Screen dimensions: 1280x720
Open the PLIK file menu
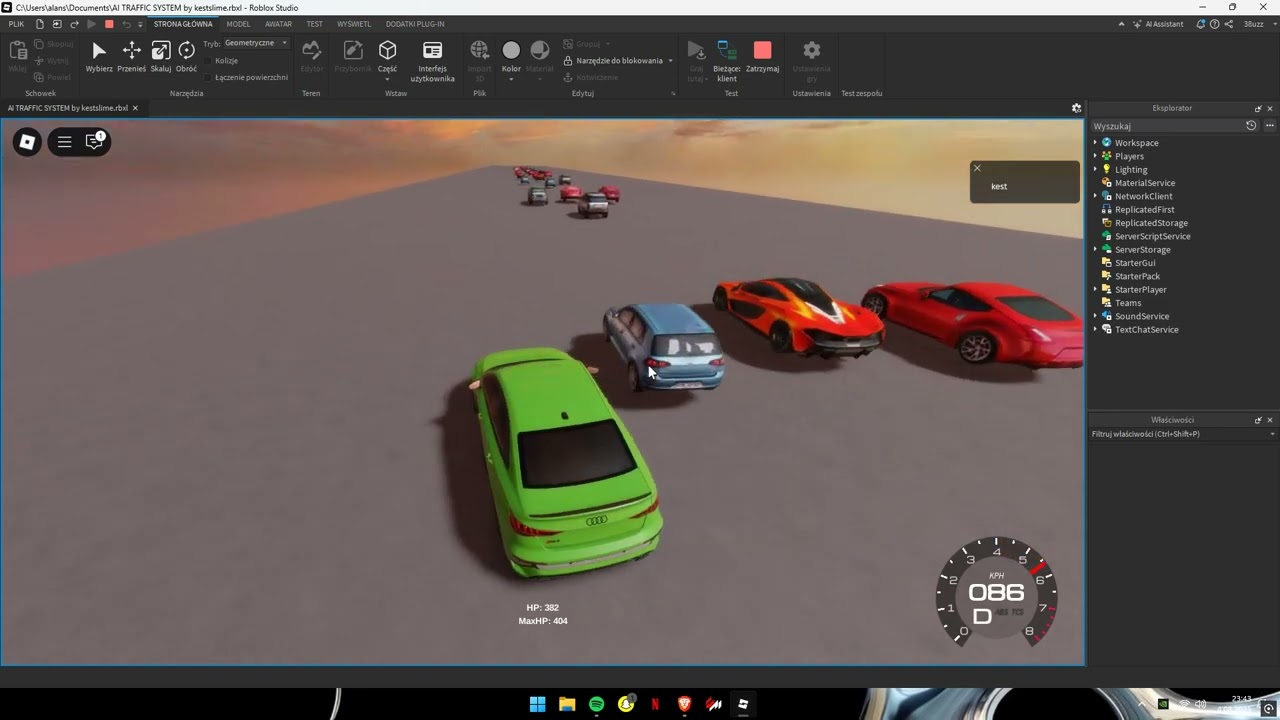click(x=16, y=23)
